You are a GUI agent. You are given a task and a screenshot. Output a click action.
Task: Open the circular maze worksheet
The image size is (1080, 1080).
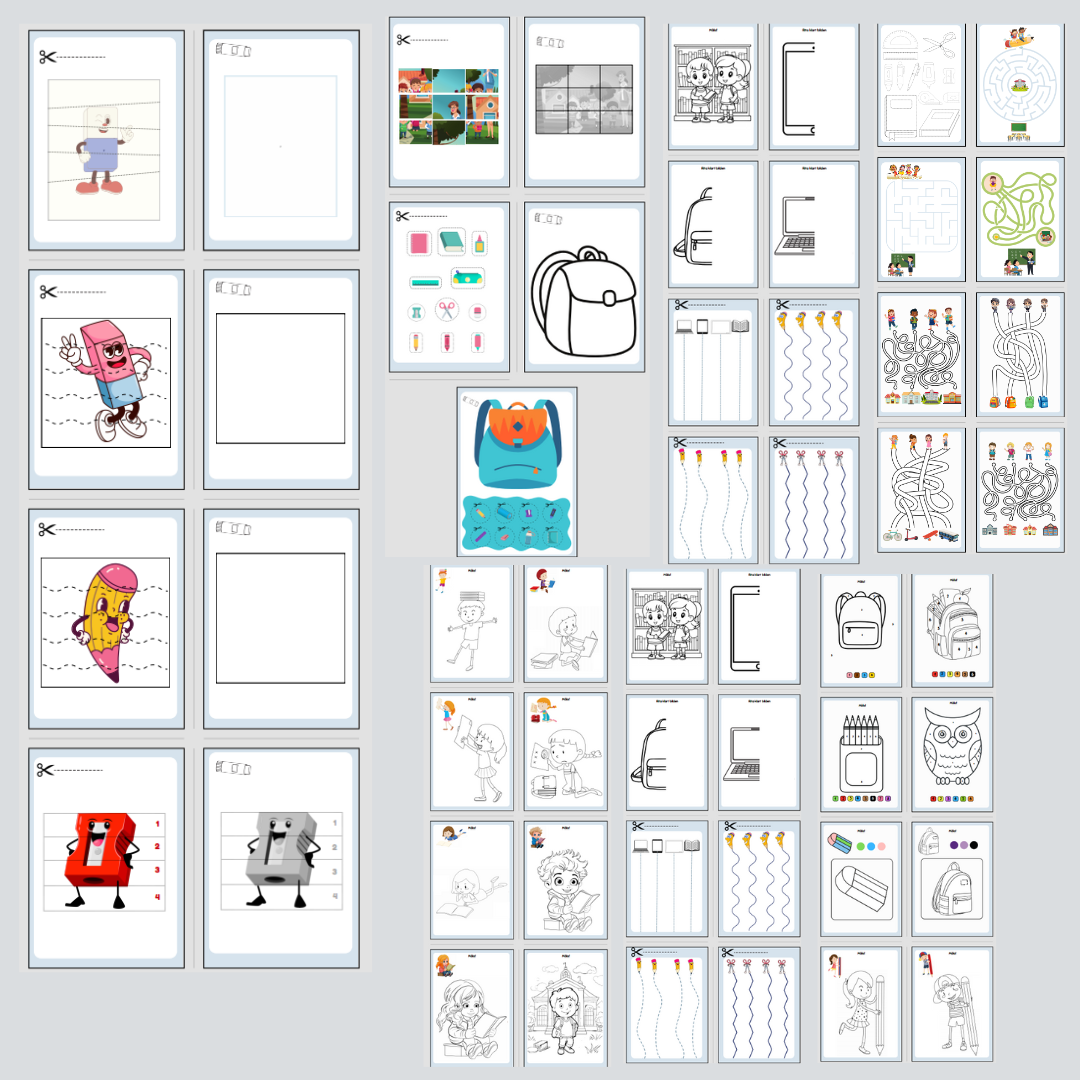tap(1020, 85)
